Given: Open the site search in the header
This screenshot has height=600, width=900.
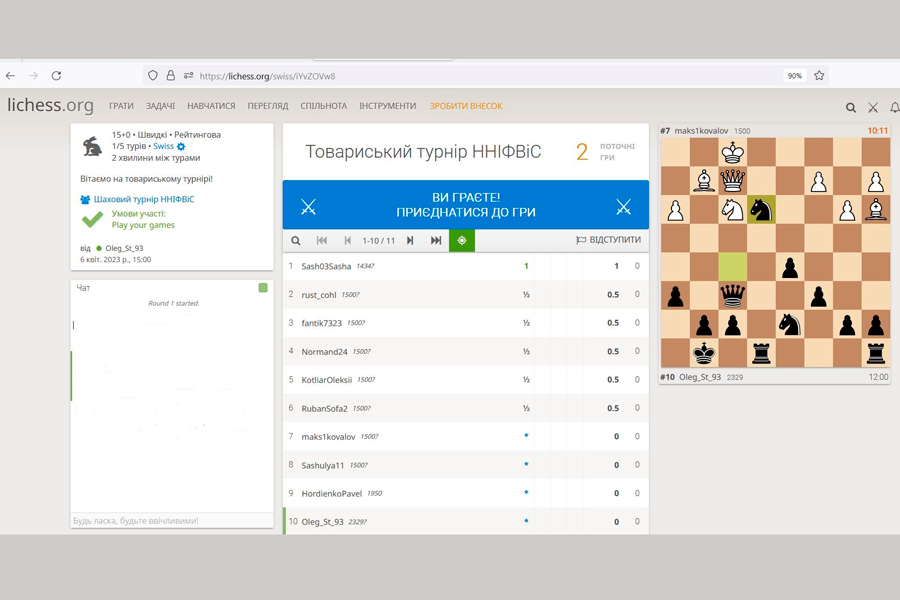Looking at the screenshot, I should click(851, 107).
